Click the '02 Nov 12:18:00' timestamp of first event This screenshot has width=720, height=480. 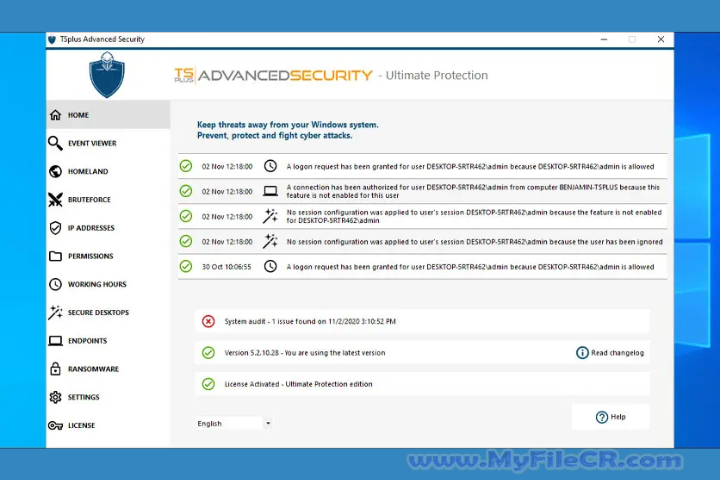click(227, 166)
